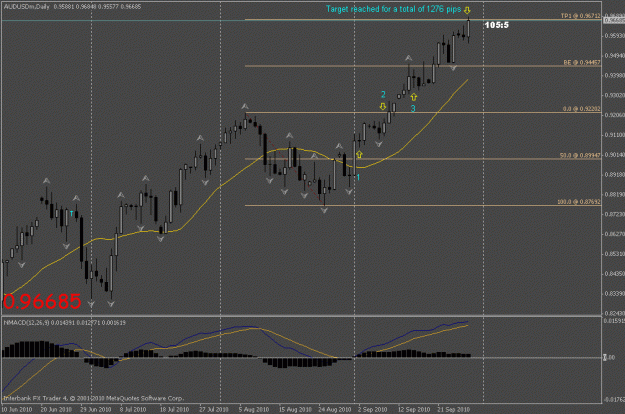The image size is (625, 414).
Task: Click the 0.92060 price axis label
Action: 614,115
